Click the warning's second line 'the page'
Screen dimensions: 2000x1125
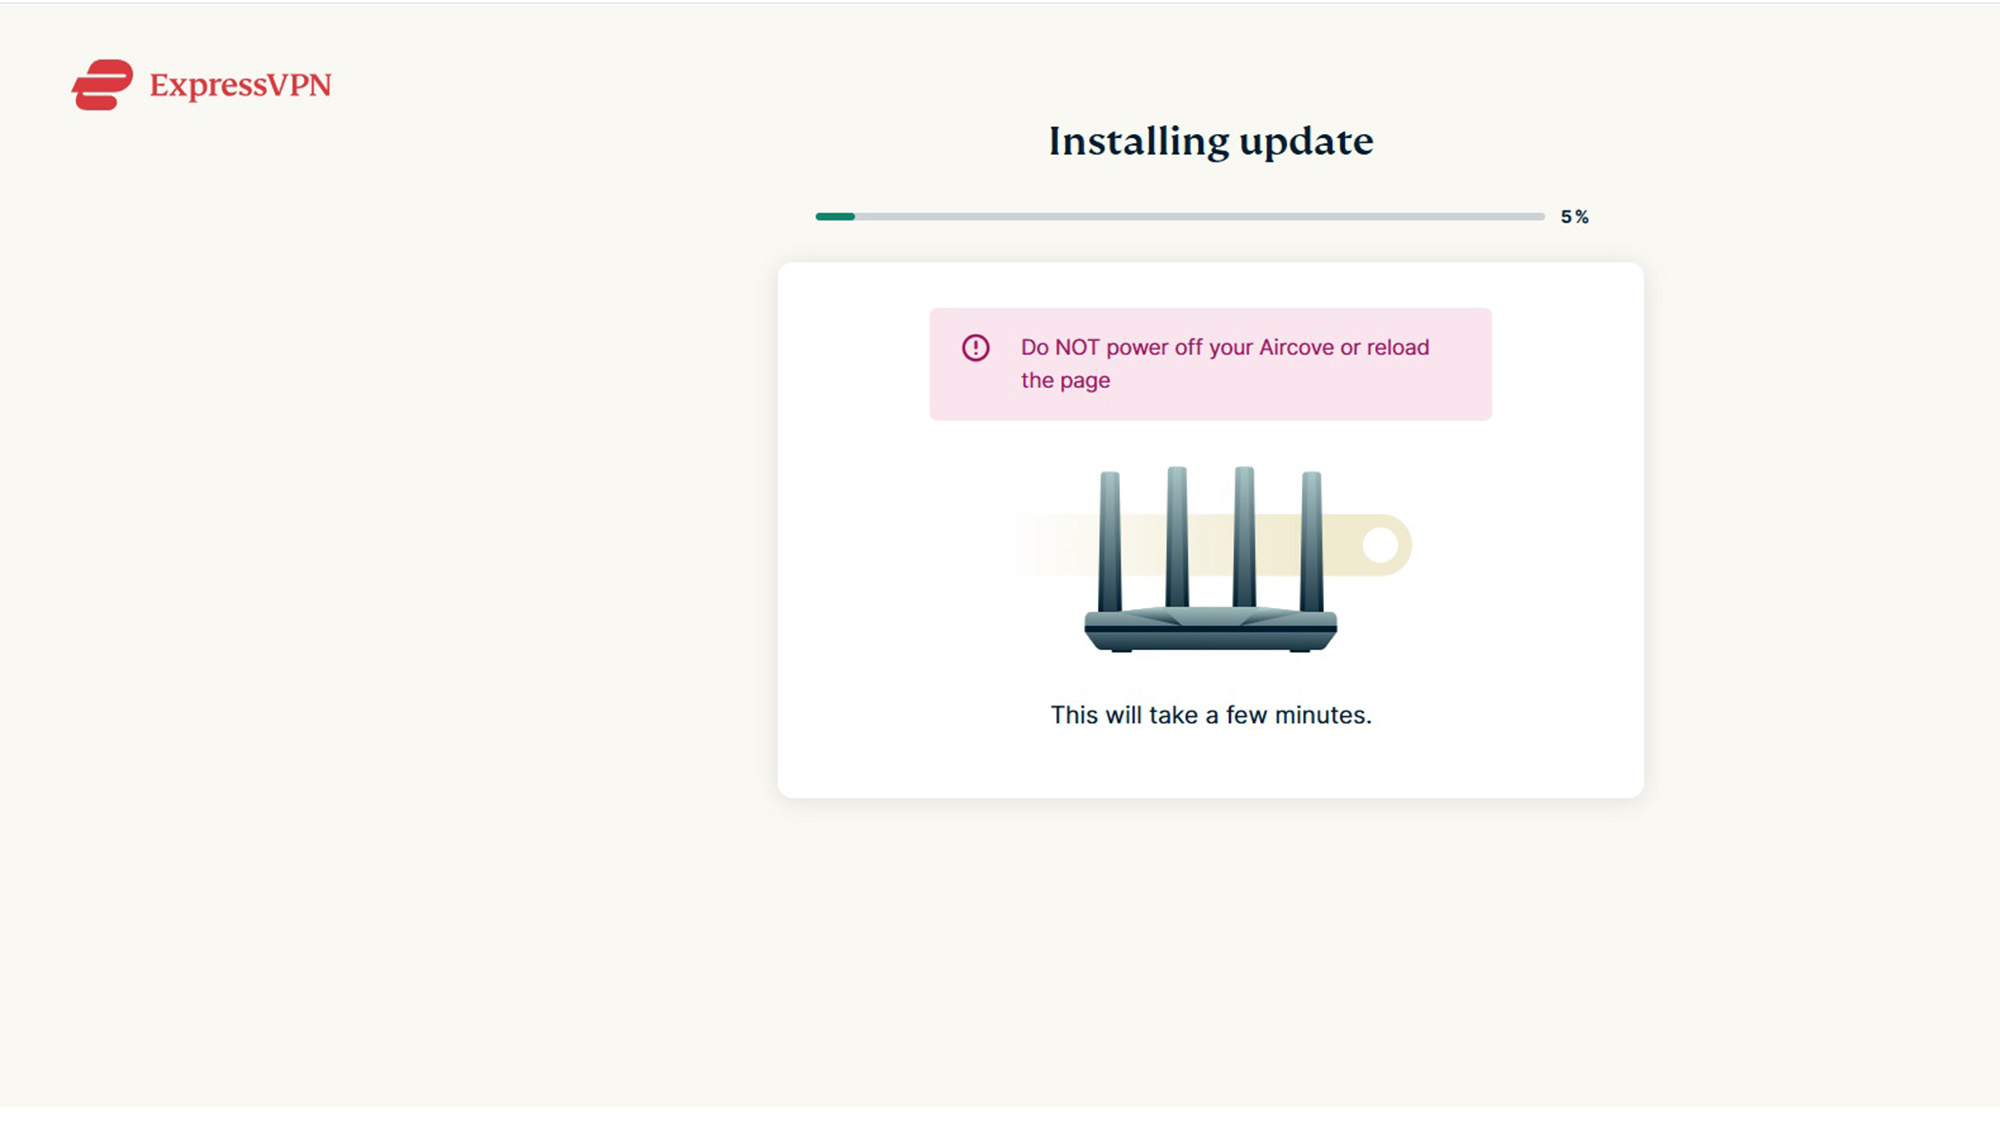pyautogui.click(x=1065, y=380)
